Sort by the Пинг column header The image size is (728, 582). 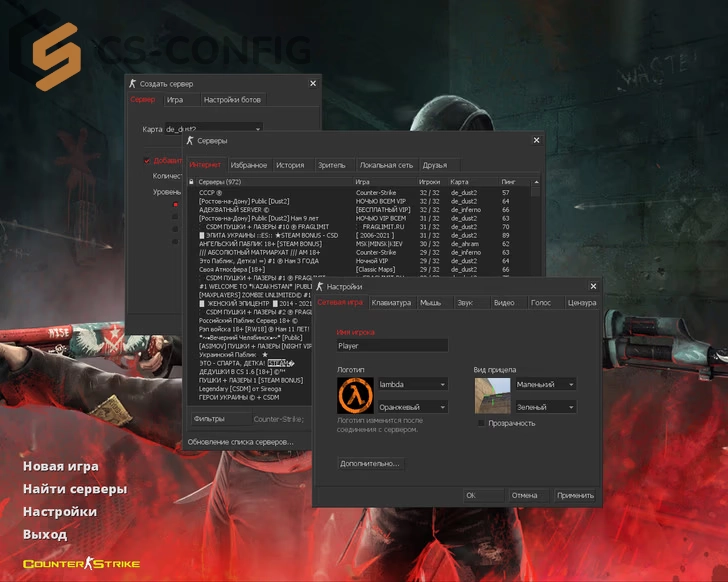pyautogui.click(x=514, y=182)
